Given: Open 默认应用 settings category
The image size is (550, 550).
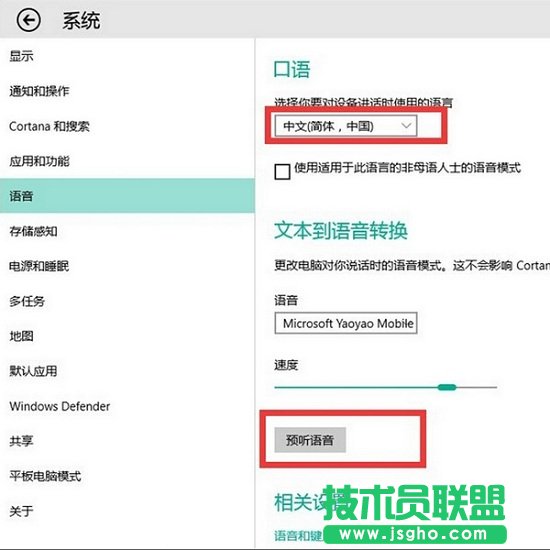Looking at the screenshot, I should (33, 371).
